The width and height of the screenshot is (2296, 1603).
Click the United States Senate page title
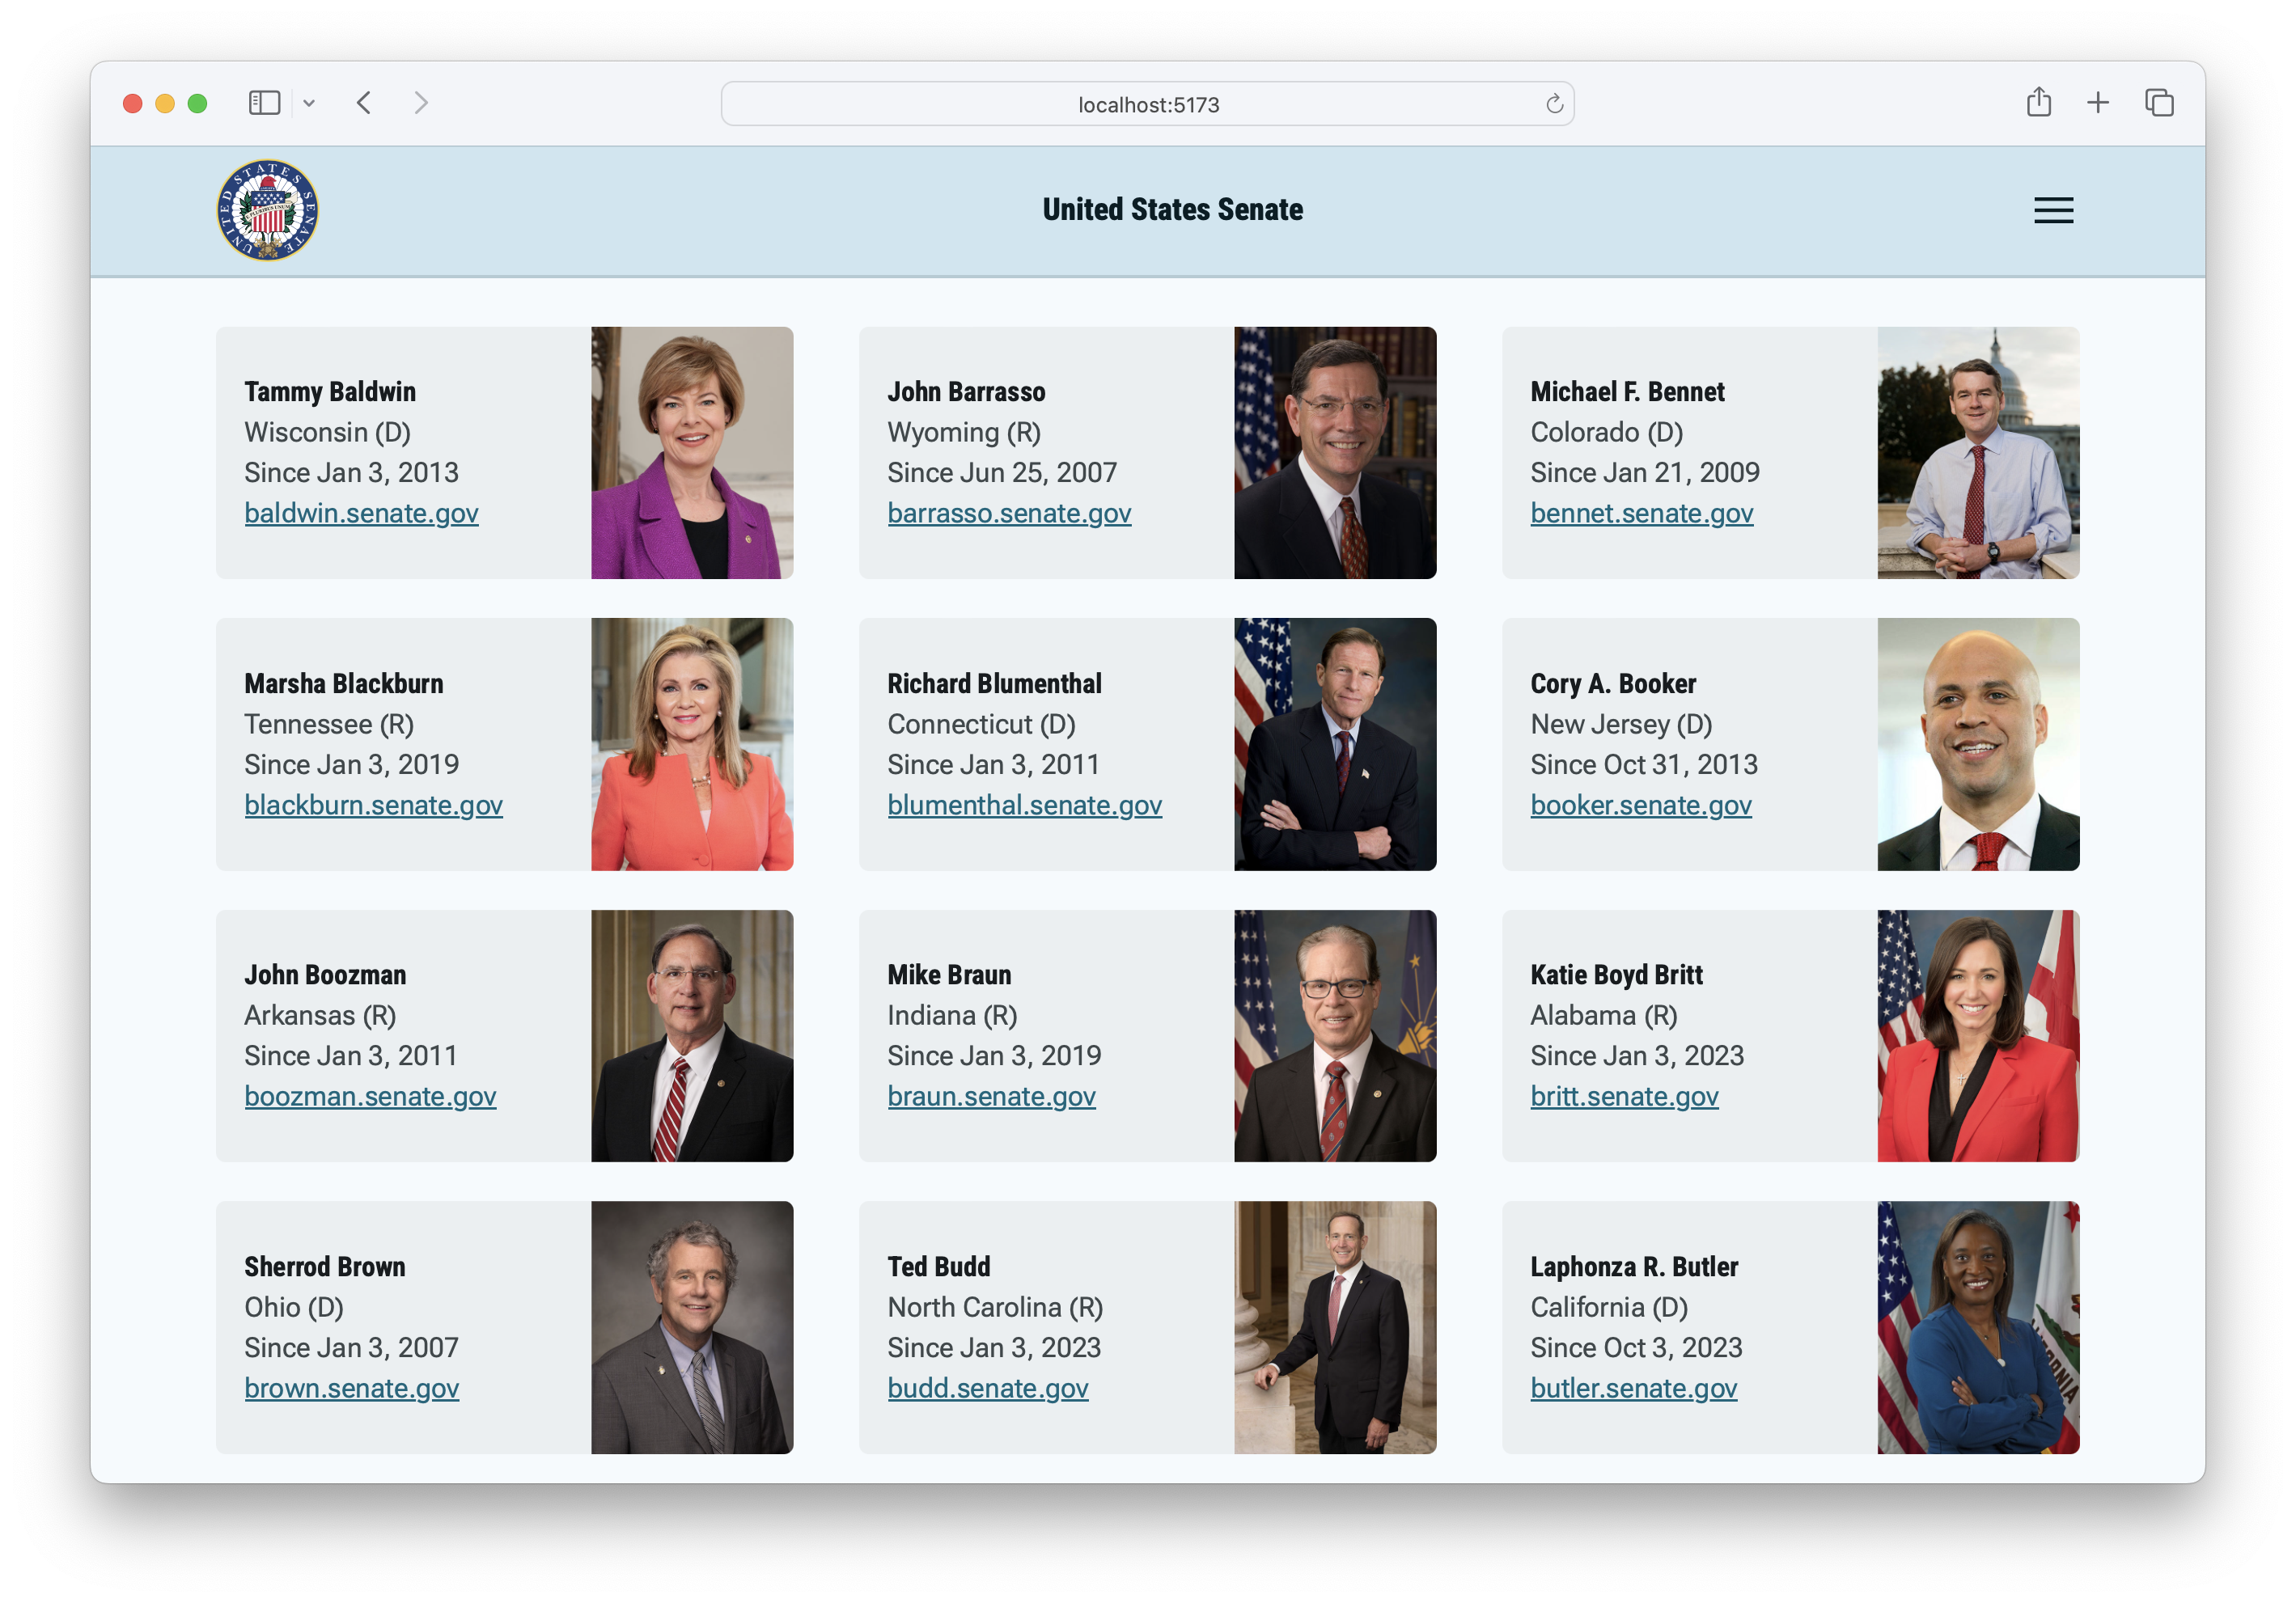coord(1172,209)
